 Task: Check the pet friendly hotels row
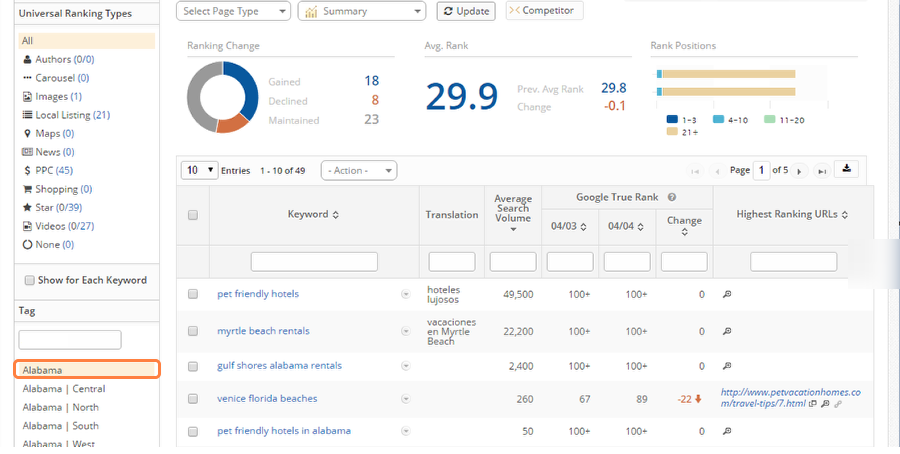click(193, 294)
